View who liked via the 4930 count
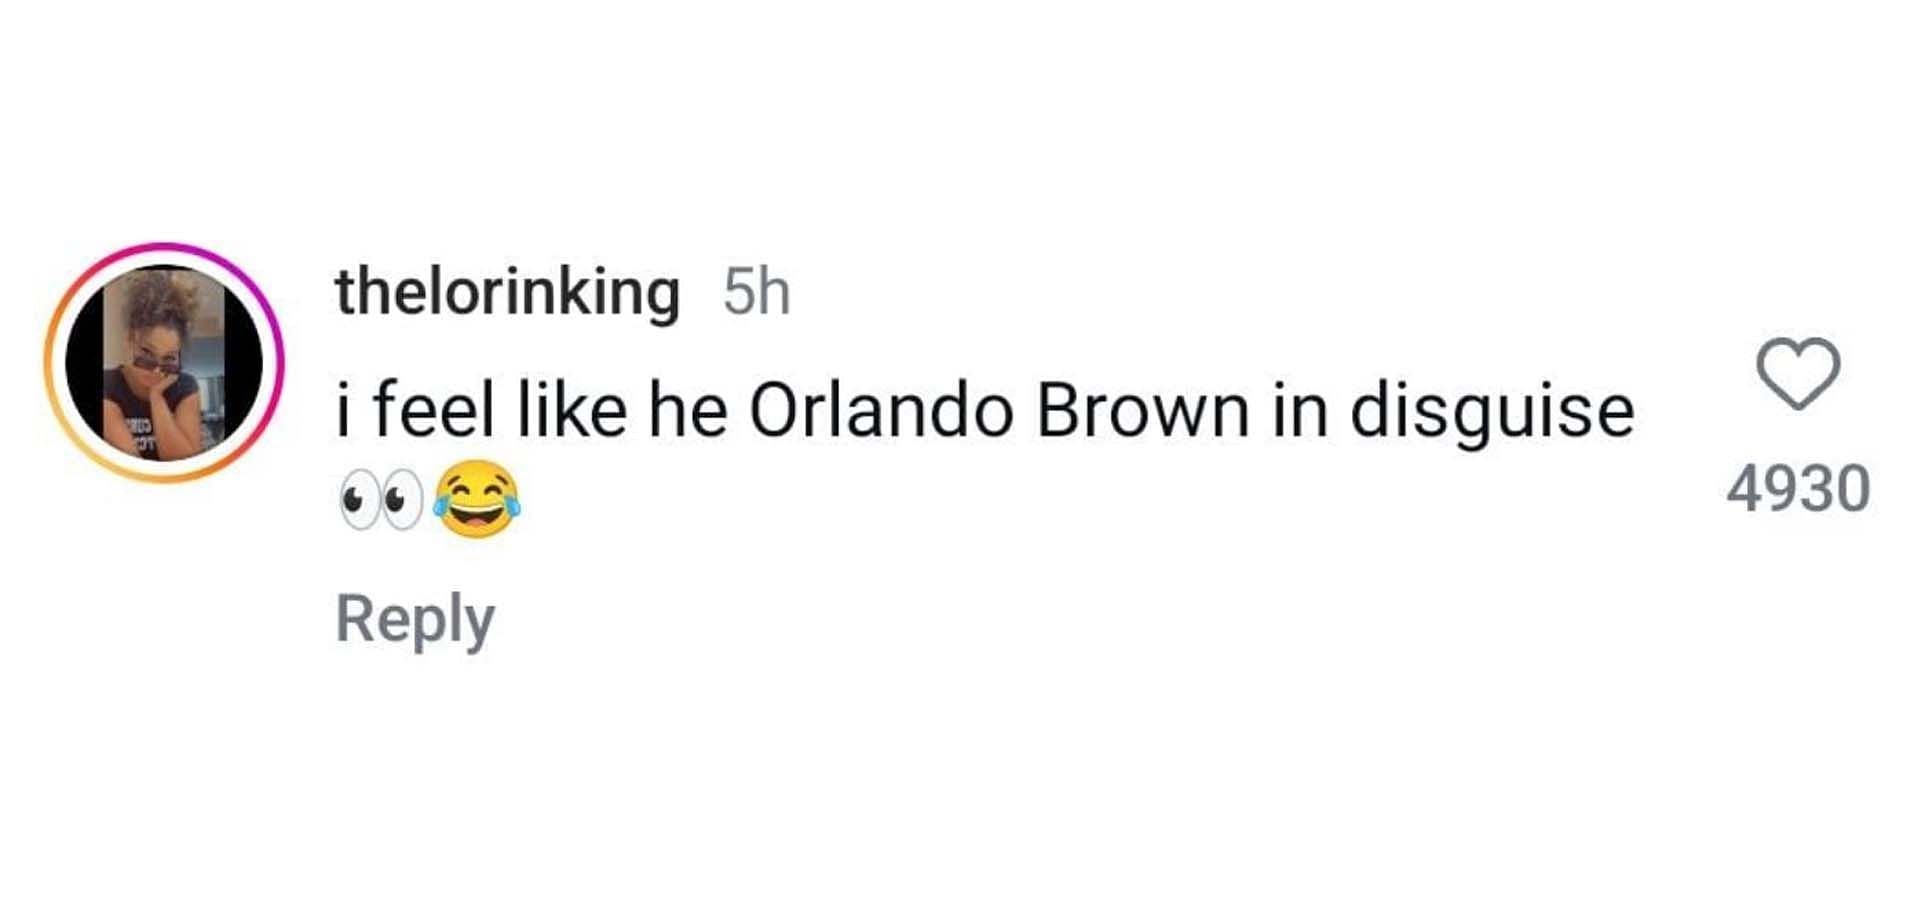Screen dimensions: 1920x900 pyautogui.click(x=1798, y=489)
